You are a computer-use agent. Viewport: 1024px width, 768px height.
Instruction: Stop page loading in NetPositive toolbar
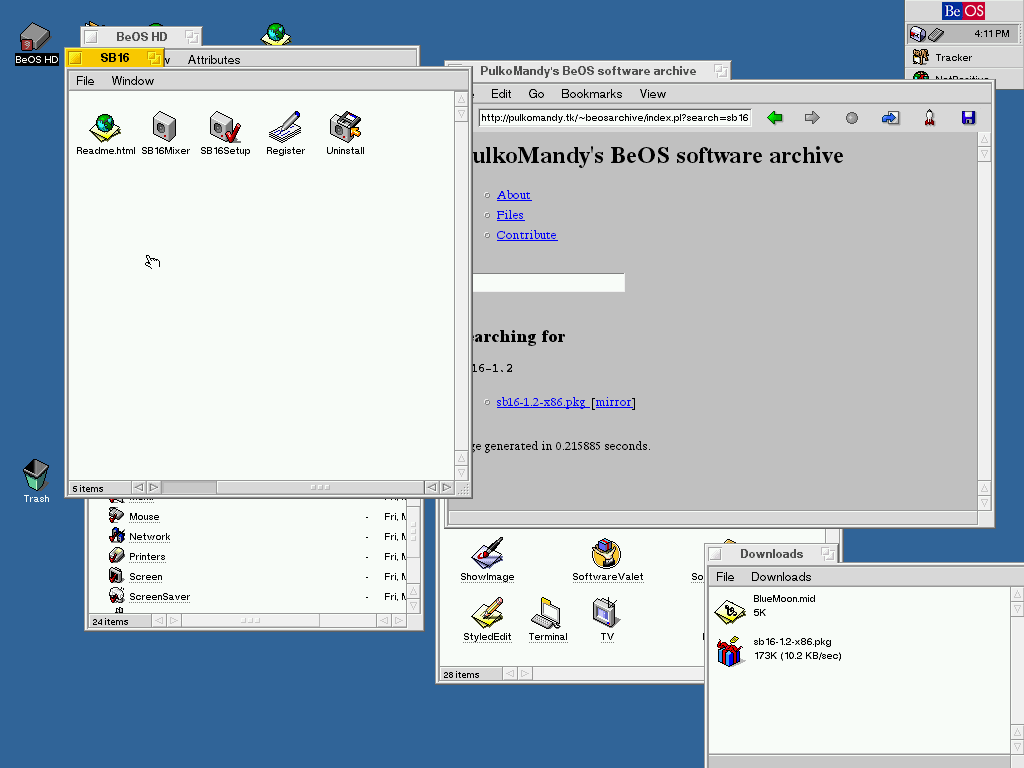pyautogui.click(x=852, y=118)
